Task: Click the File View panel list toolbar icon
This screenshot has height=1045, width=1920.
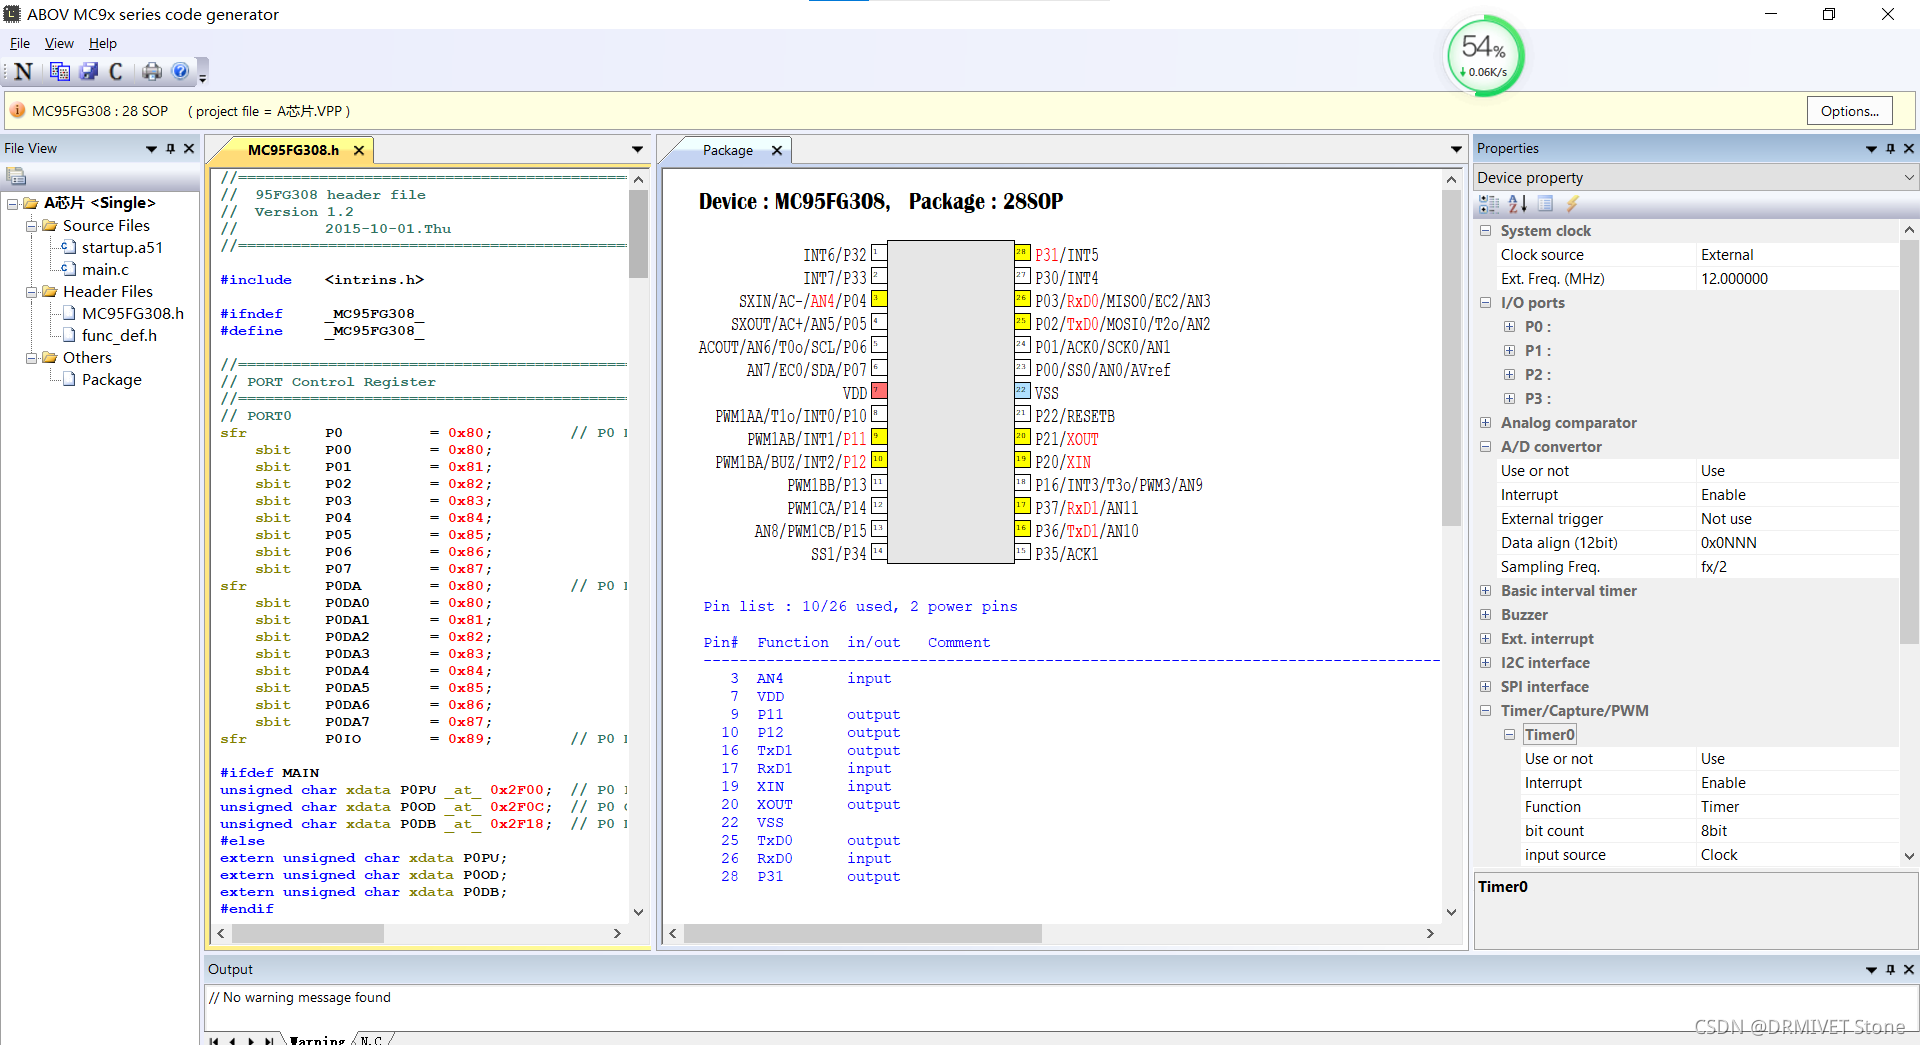Action: [x=16, y=176]
